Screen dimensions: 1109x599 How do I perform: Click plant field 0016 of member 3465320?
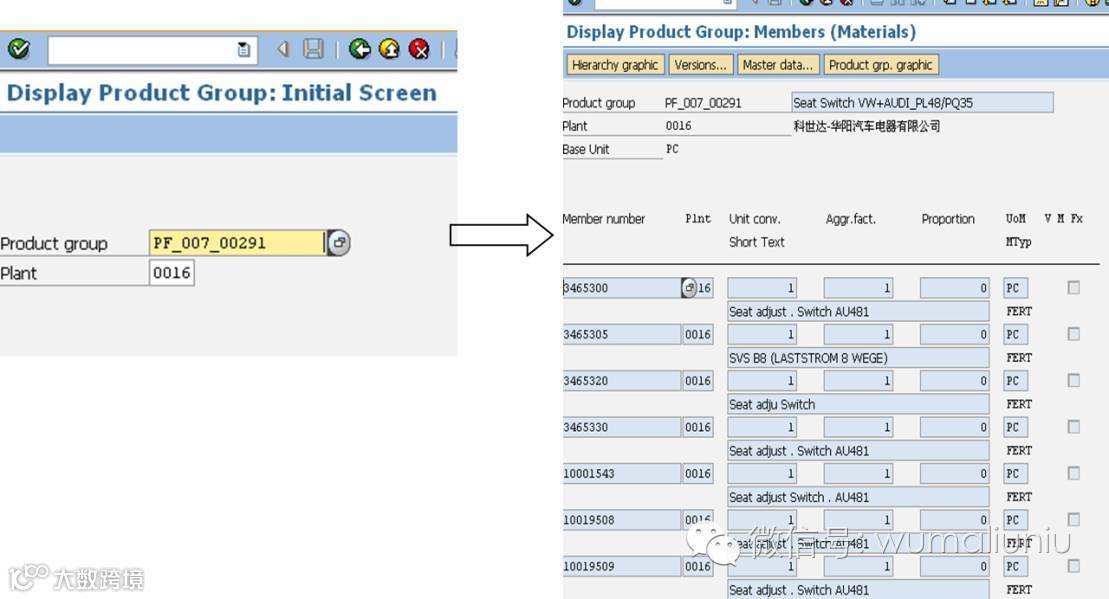pos(697,380)
